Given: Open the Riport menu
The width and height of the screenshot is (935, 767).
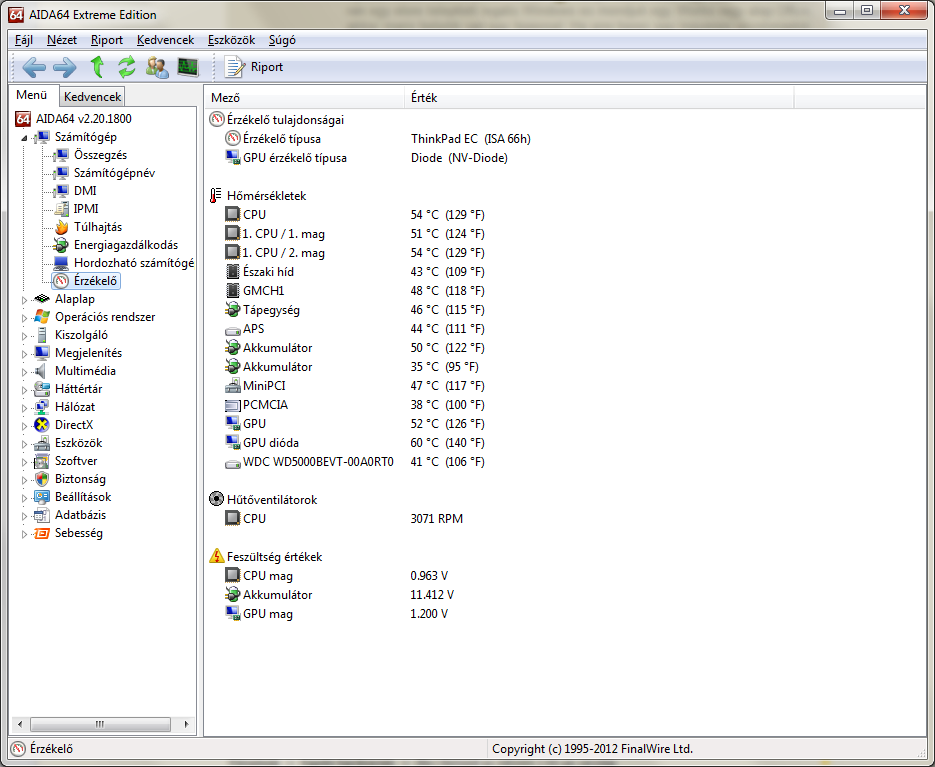Looking at the screenshot, I should coord(107,40).
